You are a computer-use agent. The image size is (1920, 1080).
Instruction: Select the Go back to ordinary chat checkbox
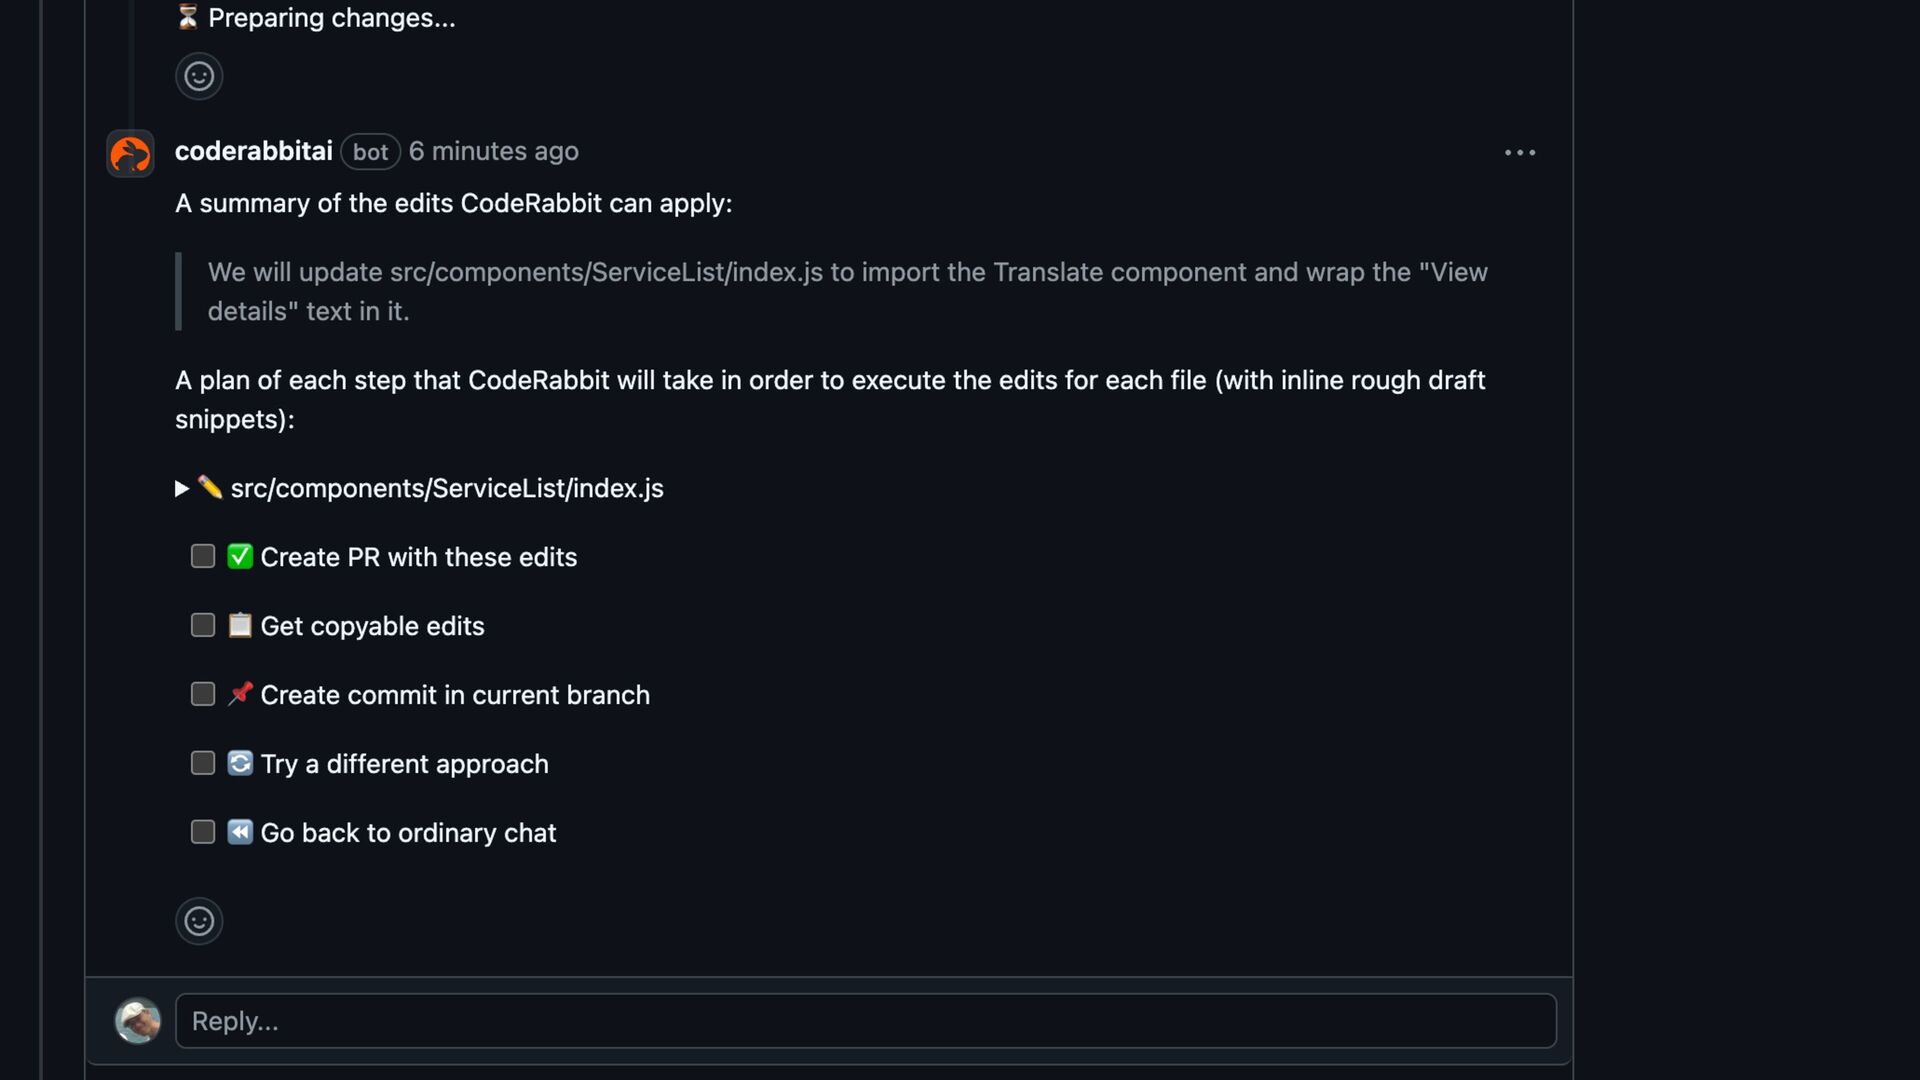tap(203, 833)
